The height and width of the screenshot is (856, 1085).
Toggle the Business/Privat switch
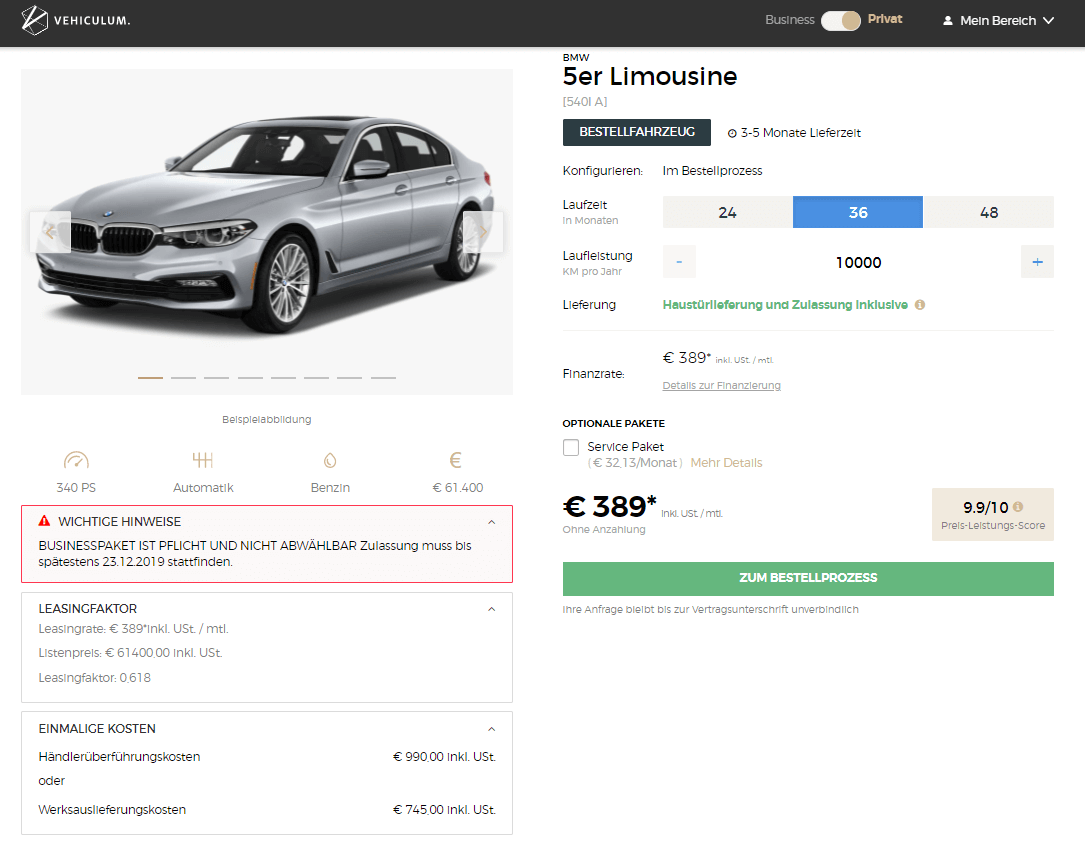coord(841,21)
